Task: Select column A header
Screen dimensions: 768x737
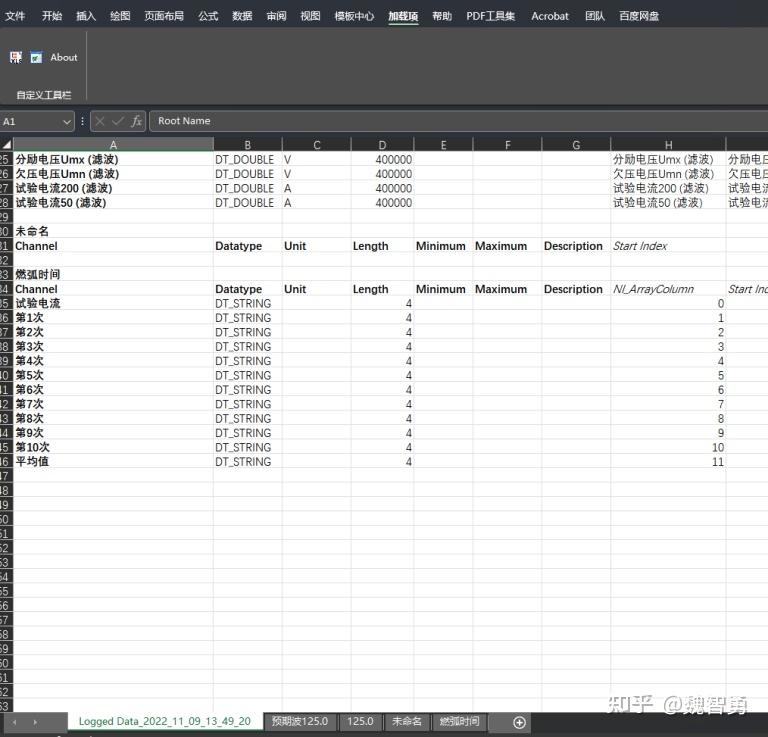Action: coord(113,144)
